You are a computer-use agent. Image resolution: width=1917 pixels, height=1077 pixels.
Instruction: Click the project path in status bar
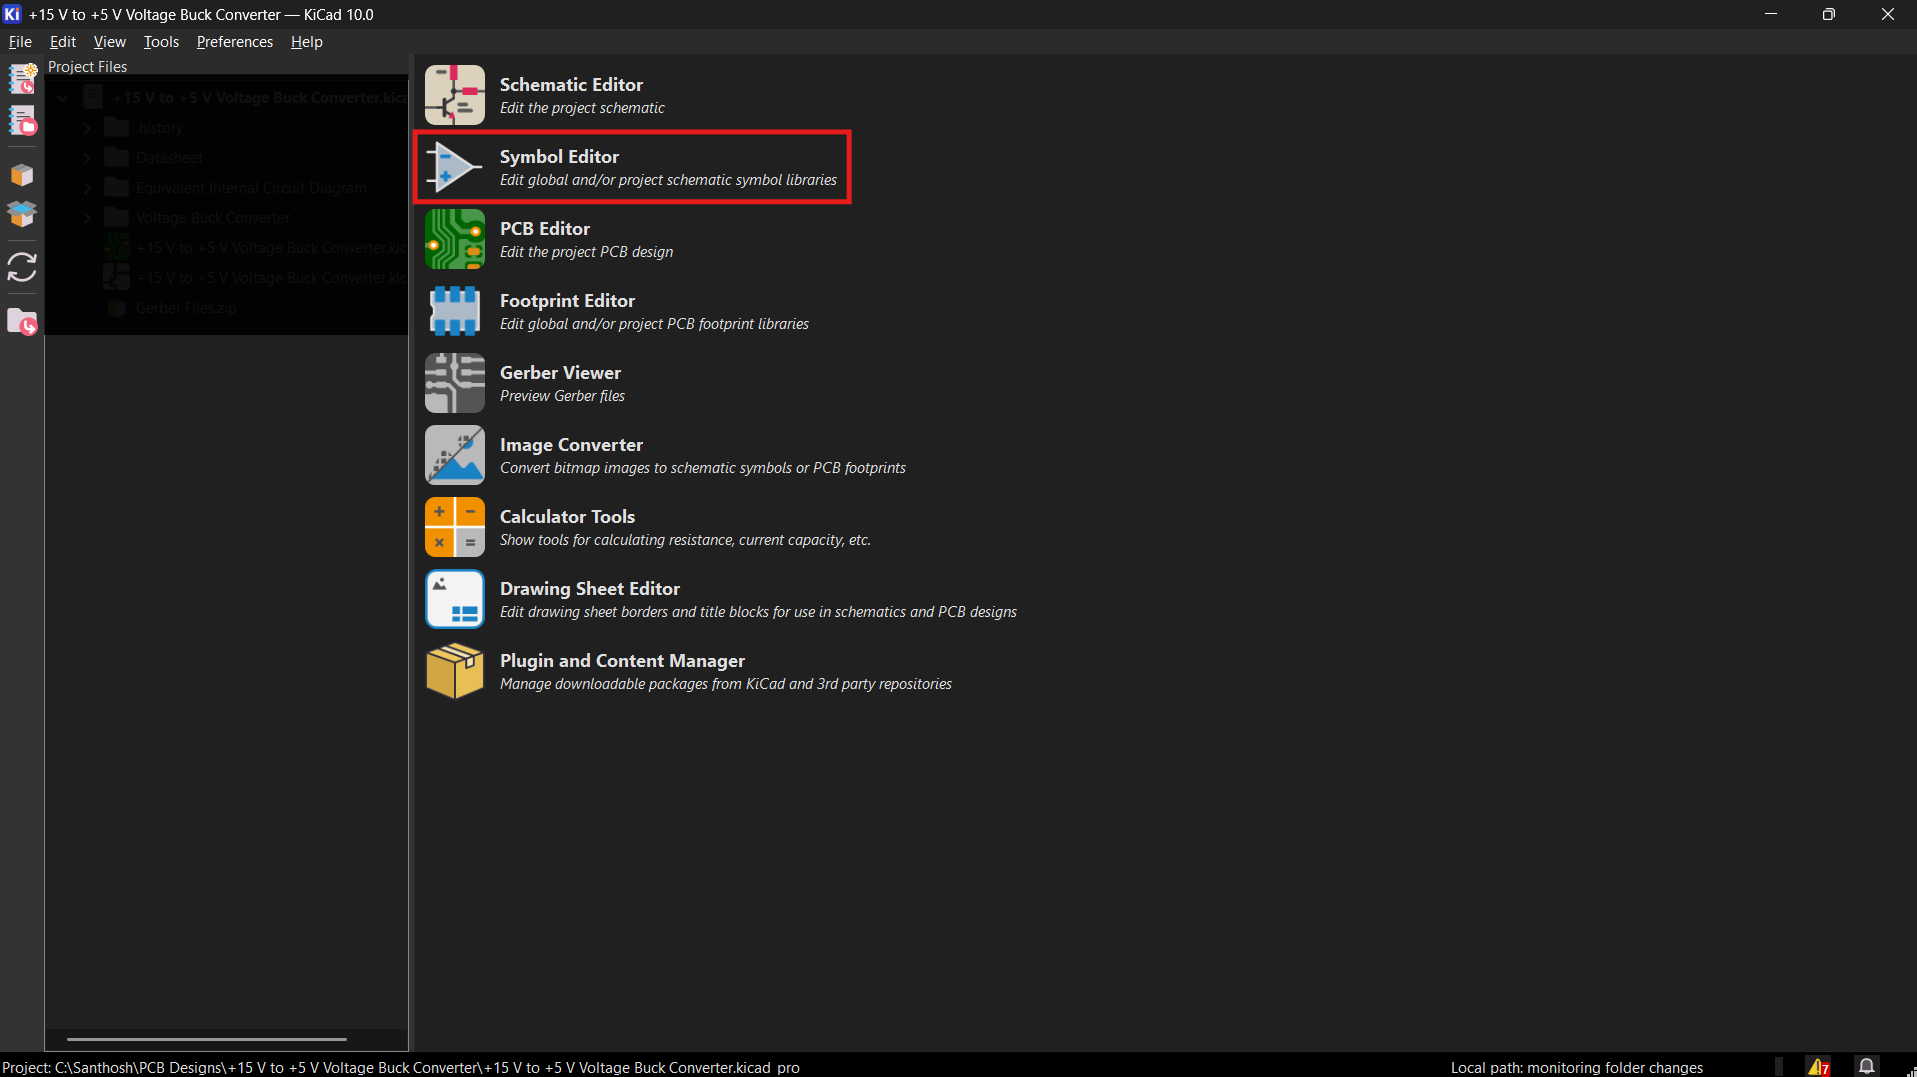(x=401, y=1067)
